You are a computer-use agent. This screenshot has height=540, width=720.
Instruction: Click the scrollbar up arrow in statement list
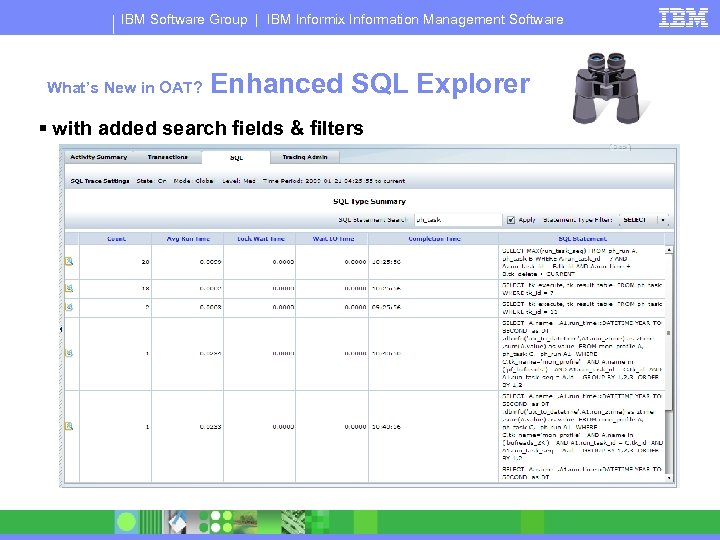pos(669,250)
